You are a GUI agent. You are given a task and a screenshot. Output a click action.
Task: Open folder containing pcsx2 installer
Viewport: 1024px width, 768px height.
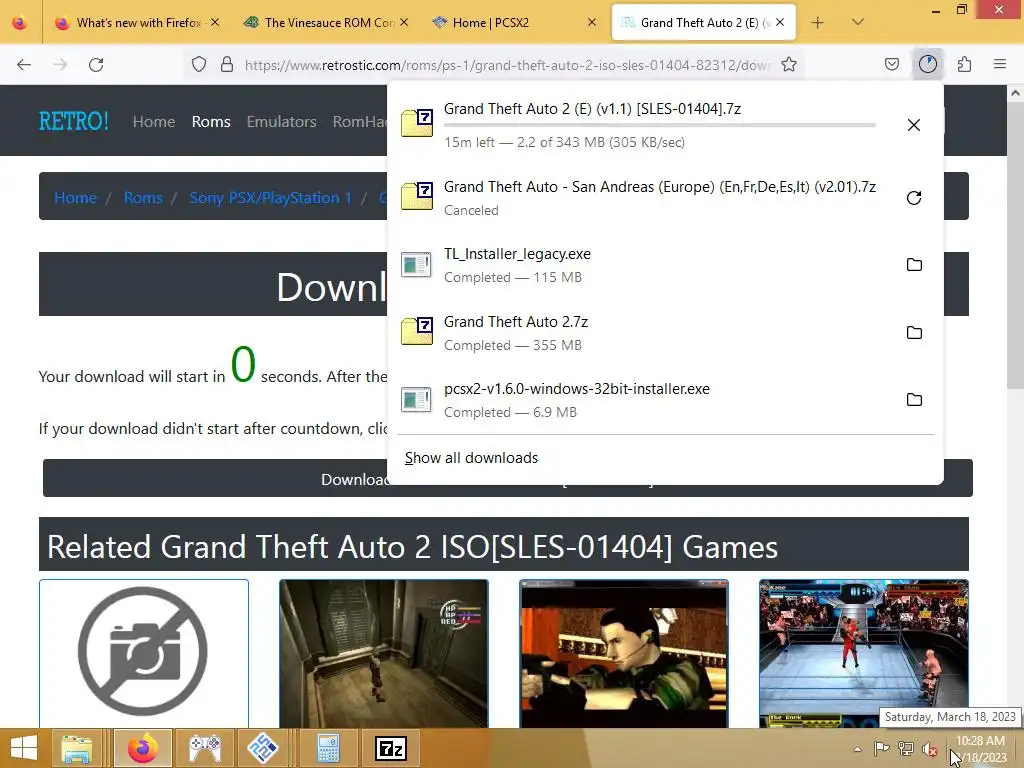coord(914,400)
